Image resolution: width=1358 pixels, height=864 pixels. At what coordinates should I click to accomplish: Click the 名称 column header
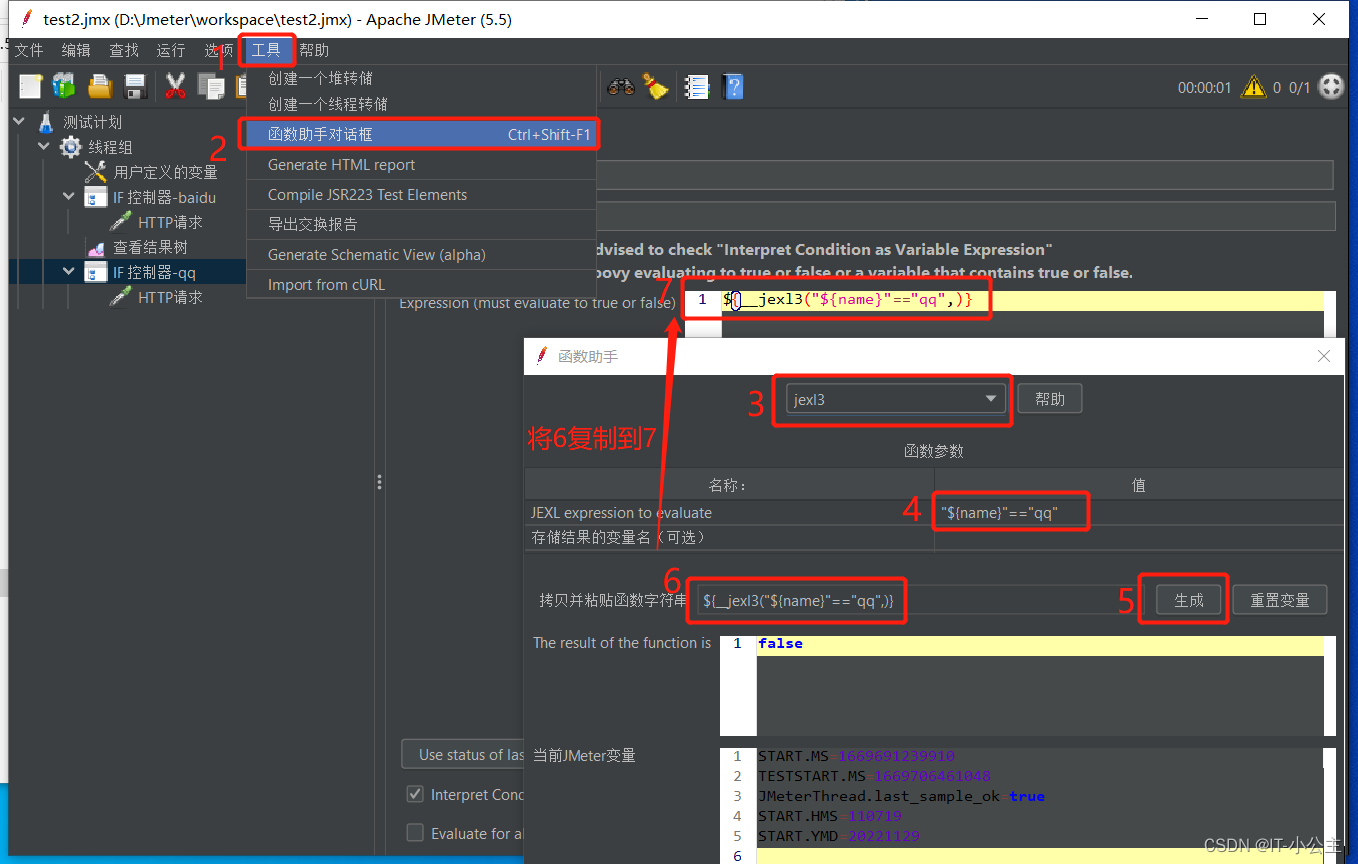[729, 485]
